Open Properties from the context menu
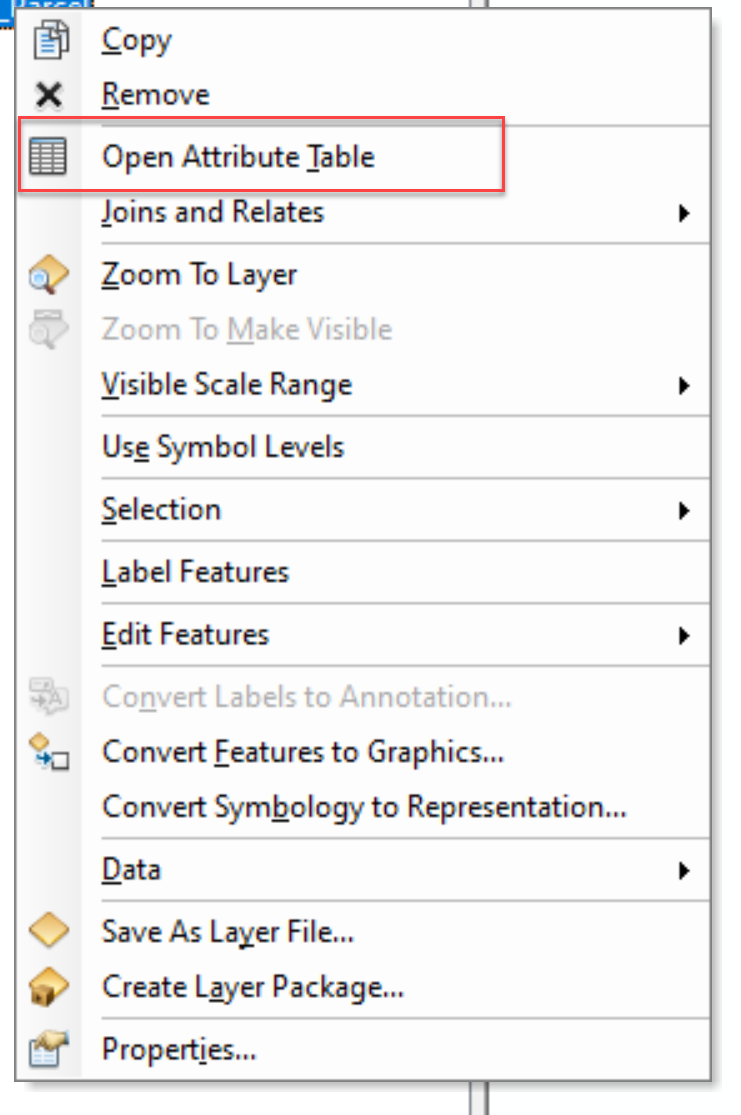Image resolution: width=741 pixels, height=1115 pixels. [x=179, y=1050]
